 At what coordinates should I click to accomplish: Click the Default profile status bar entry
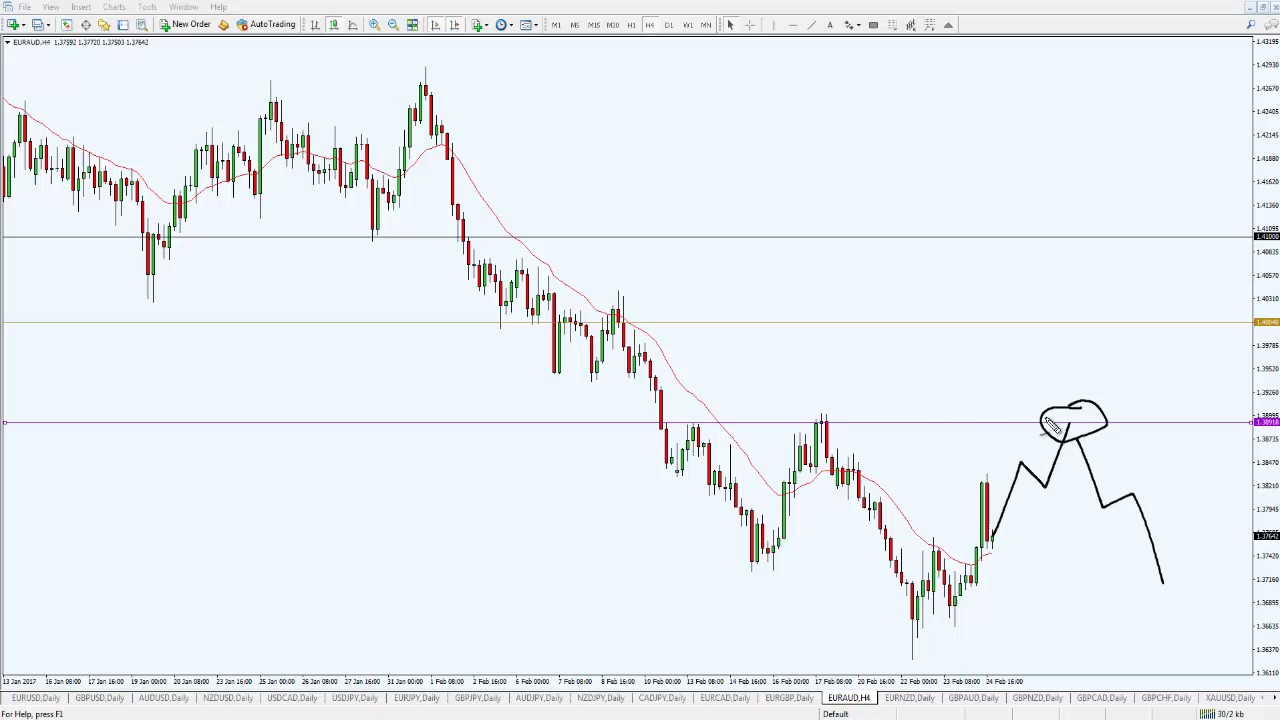[x=835, y=714]
